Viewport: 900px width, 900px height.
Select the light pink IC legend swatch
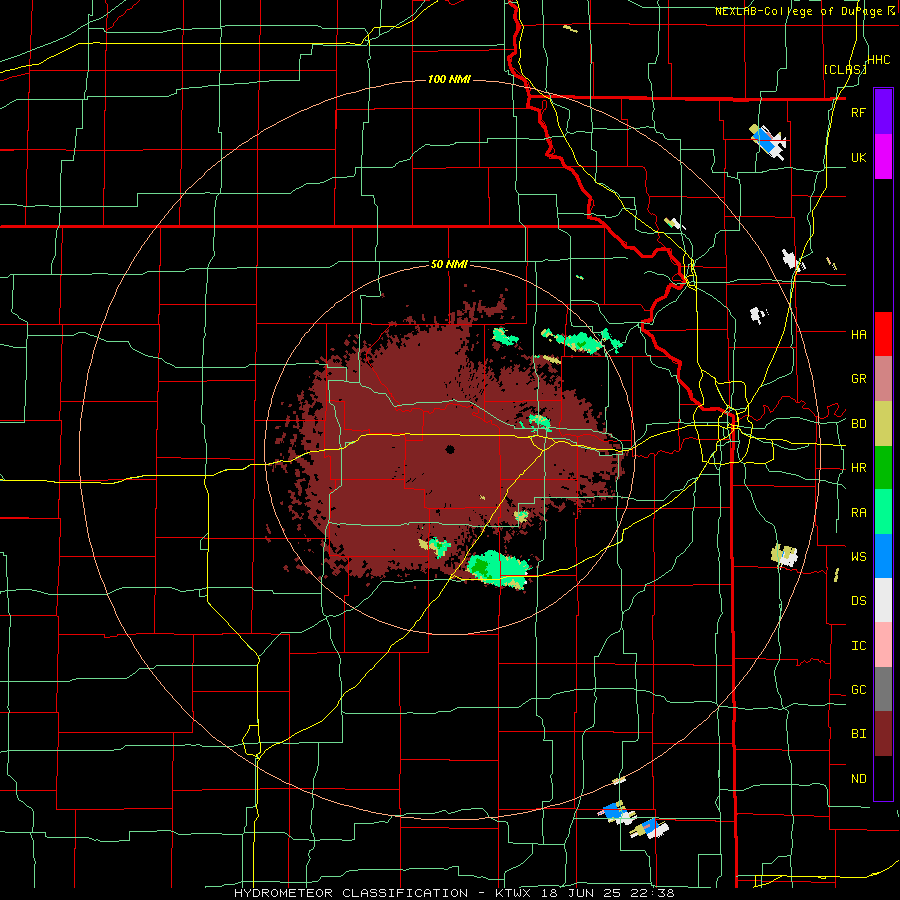click(883, 645)
